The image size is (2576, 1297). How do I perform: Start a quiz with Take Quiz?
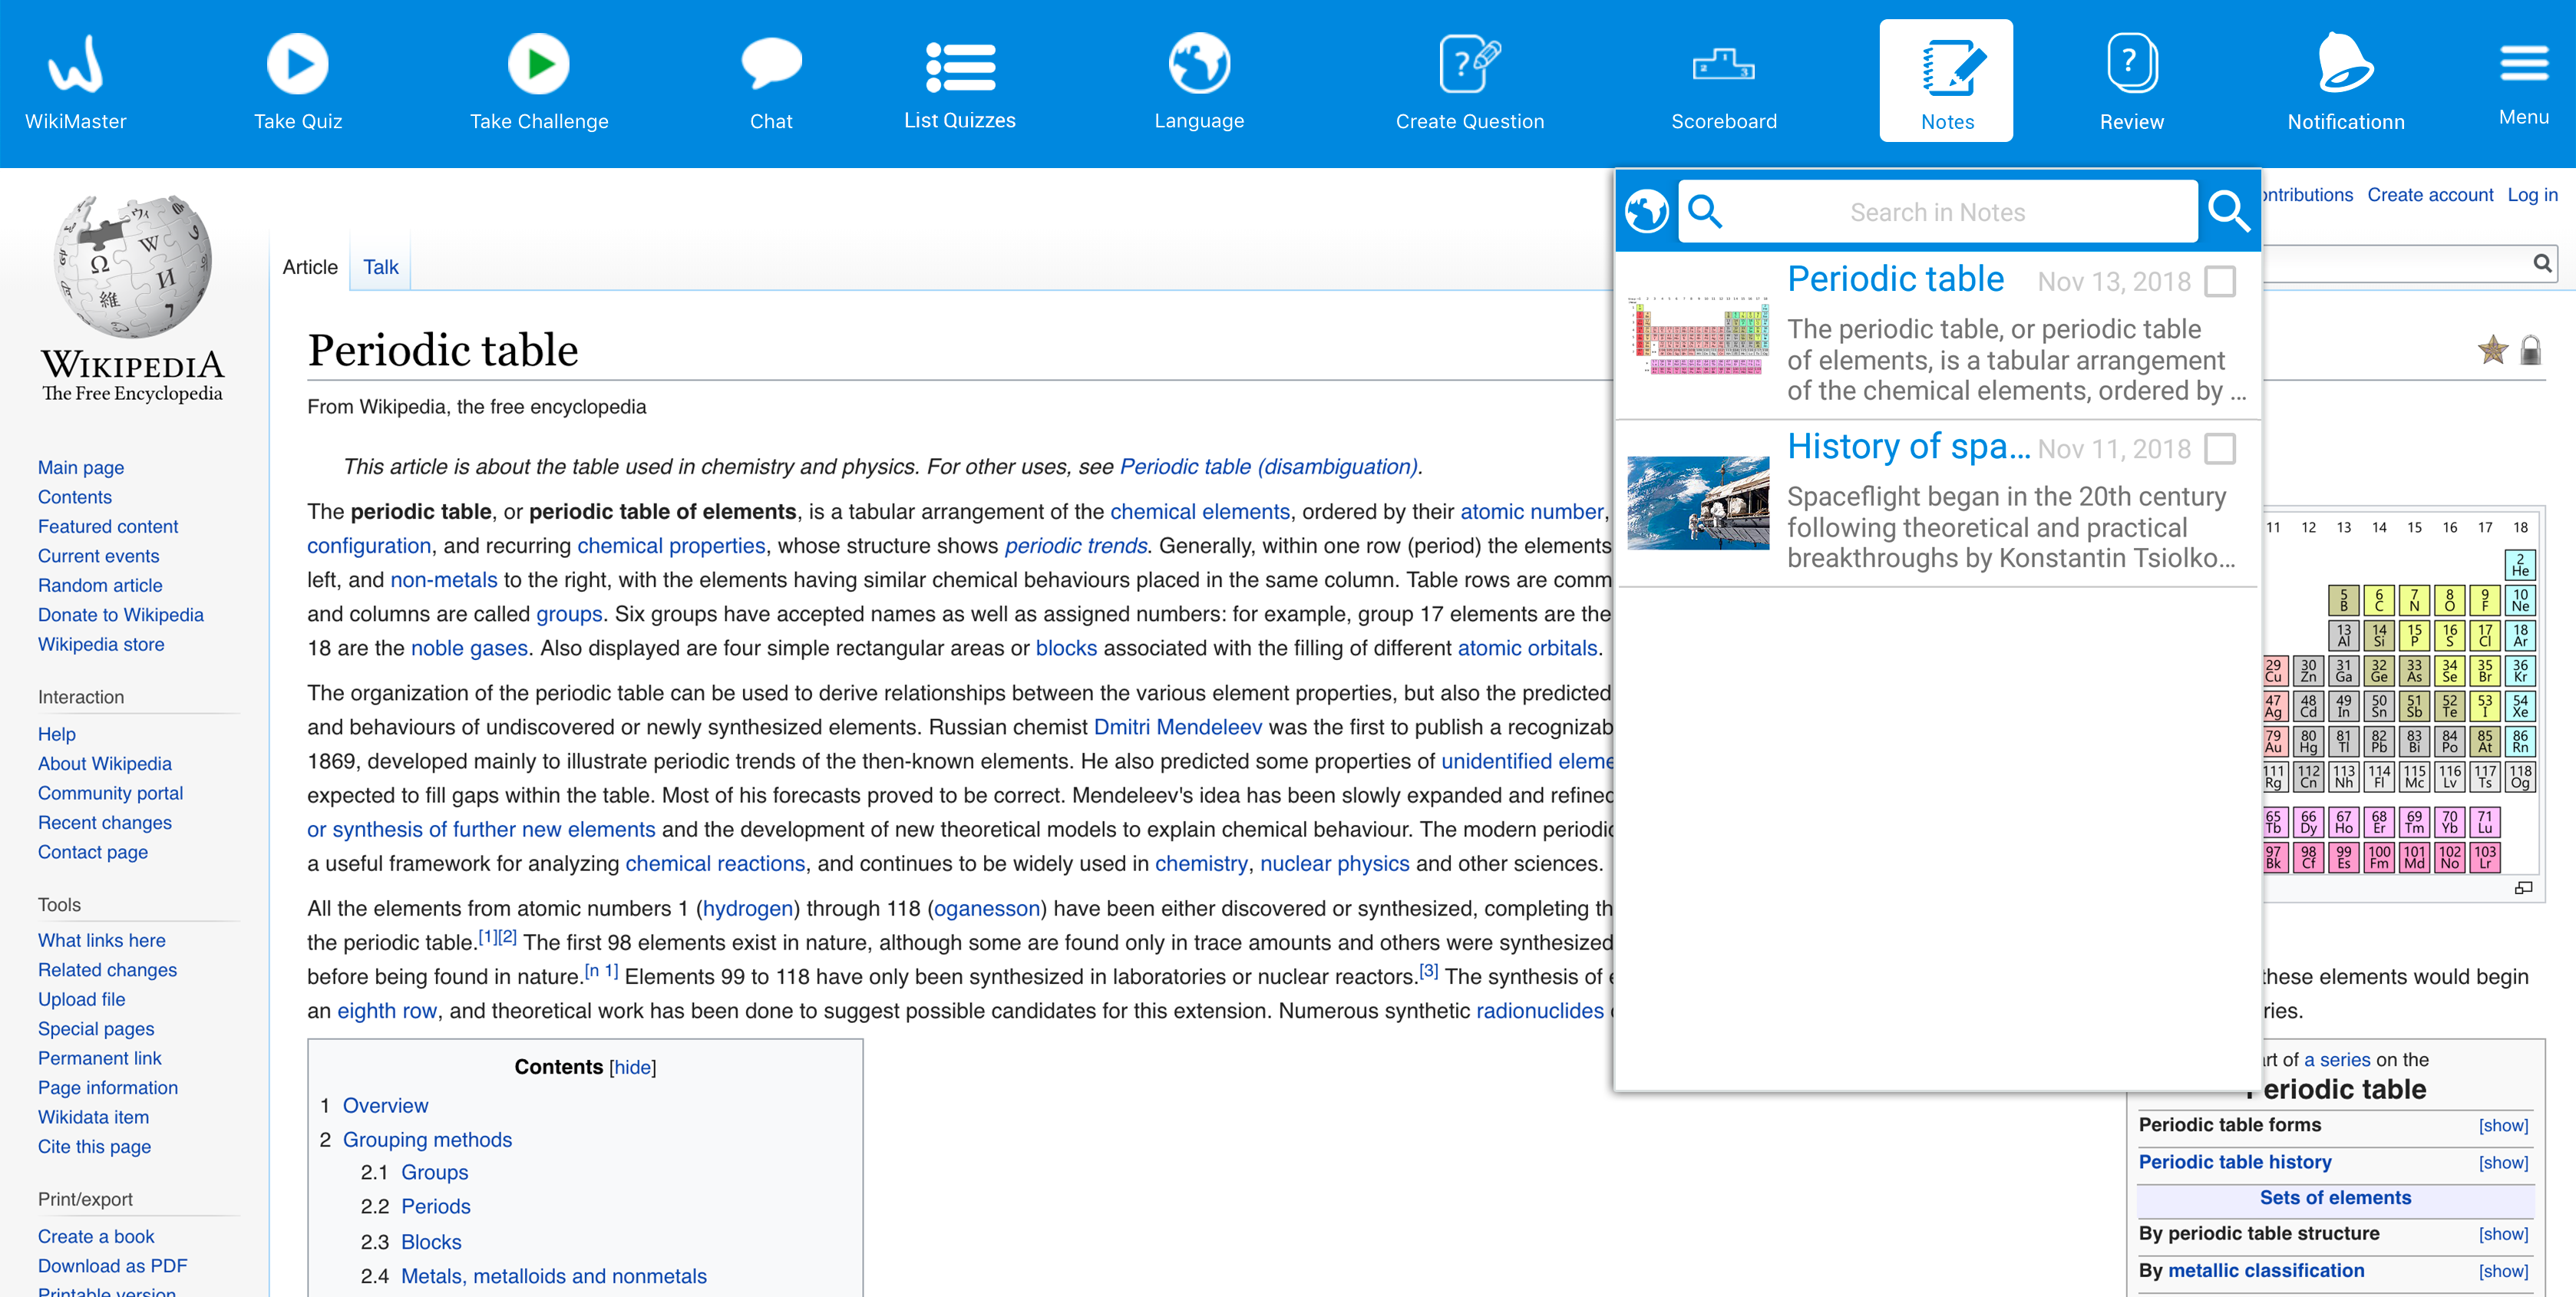297,64
